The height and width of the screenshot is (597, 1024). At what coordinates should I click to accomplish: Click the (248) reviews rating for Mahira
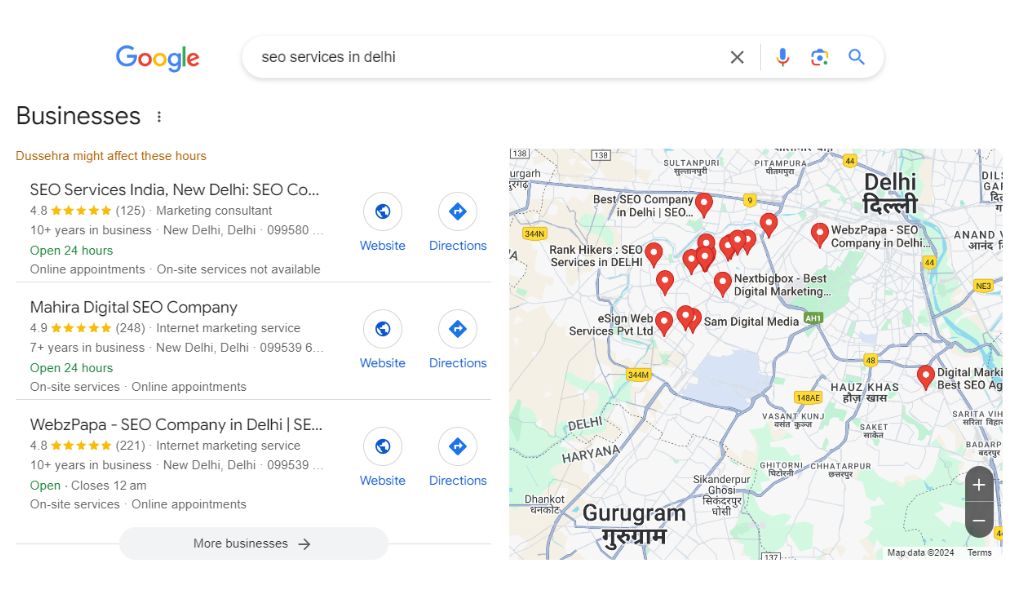coord(130,328)
